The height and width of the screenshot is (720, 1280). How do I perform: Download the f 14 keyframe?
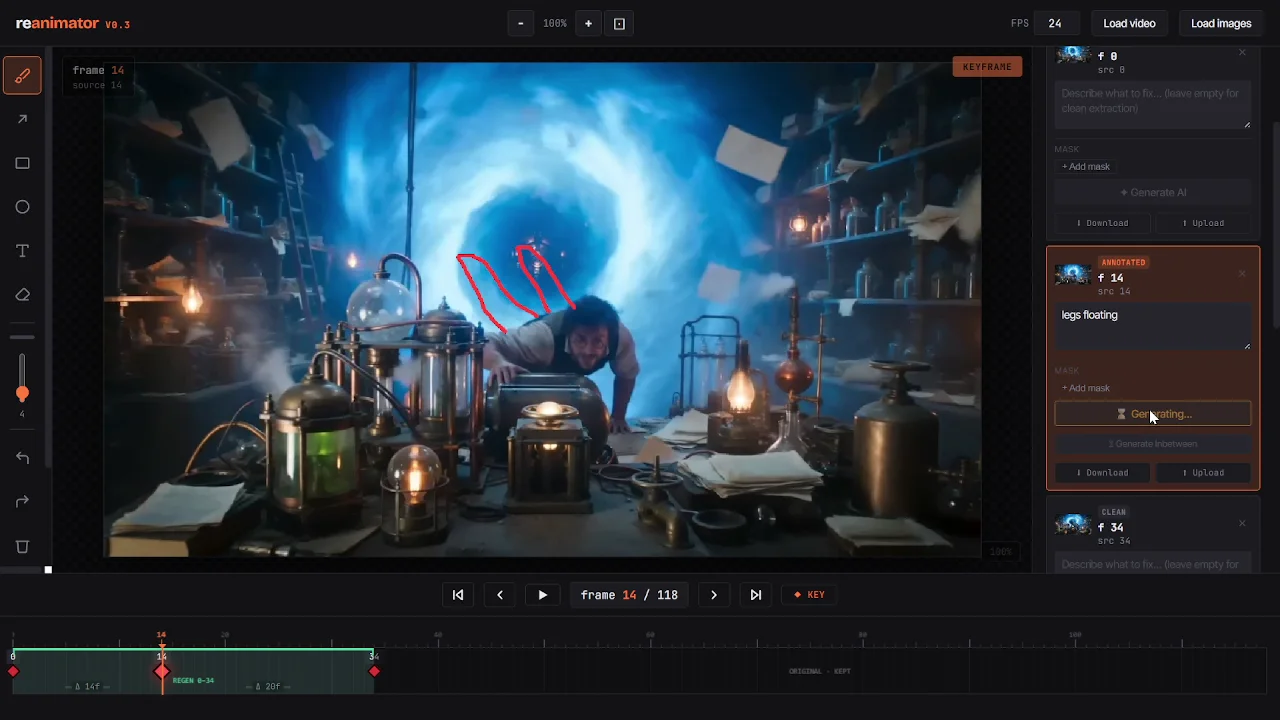pos(1102,473)
